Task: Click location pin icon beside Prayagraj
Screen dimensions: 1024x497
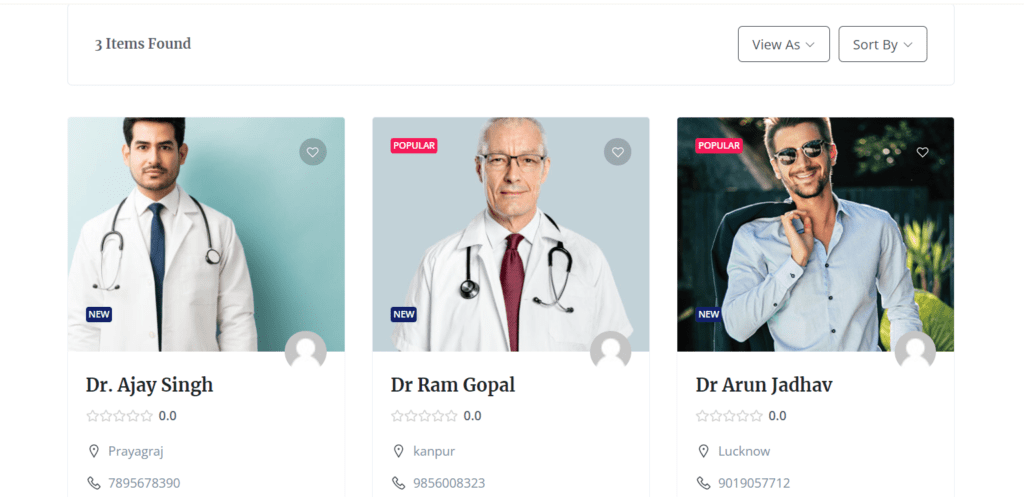Action: (93, 451)
